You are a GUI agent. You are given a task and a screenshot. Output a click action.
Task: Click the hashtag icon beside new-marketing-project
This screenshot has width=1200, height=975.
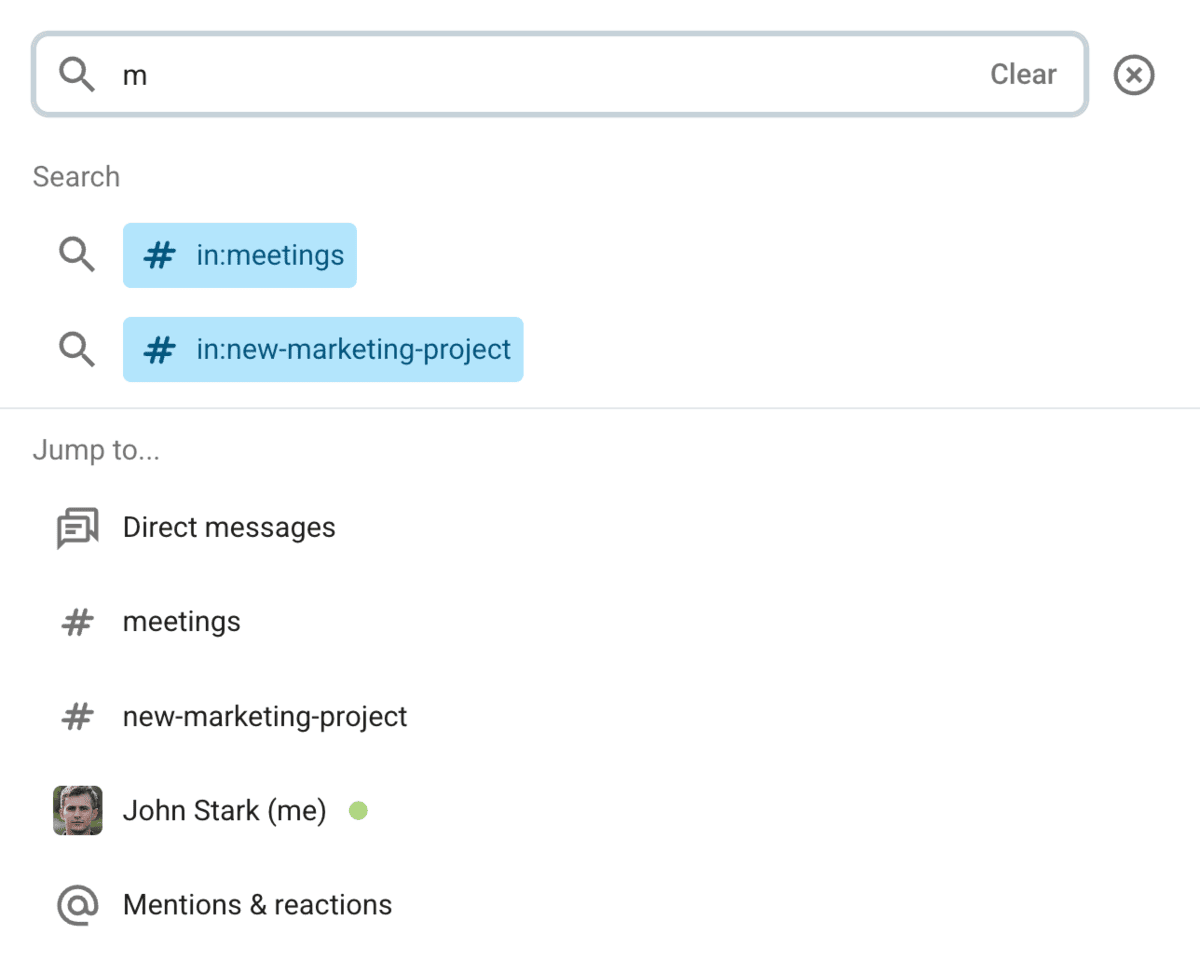click(77, 716)
